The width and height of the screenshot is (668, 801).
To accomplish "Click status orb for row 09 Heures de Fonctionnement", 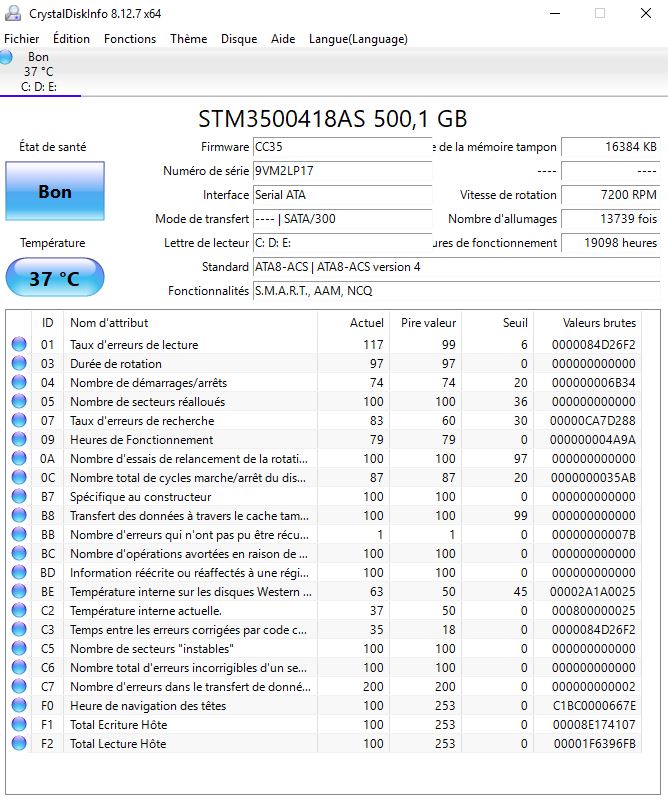I will [x=19, y=440].
